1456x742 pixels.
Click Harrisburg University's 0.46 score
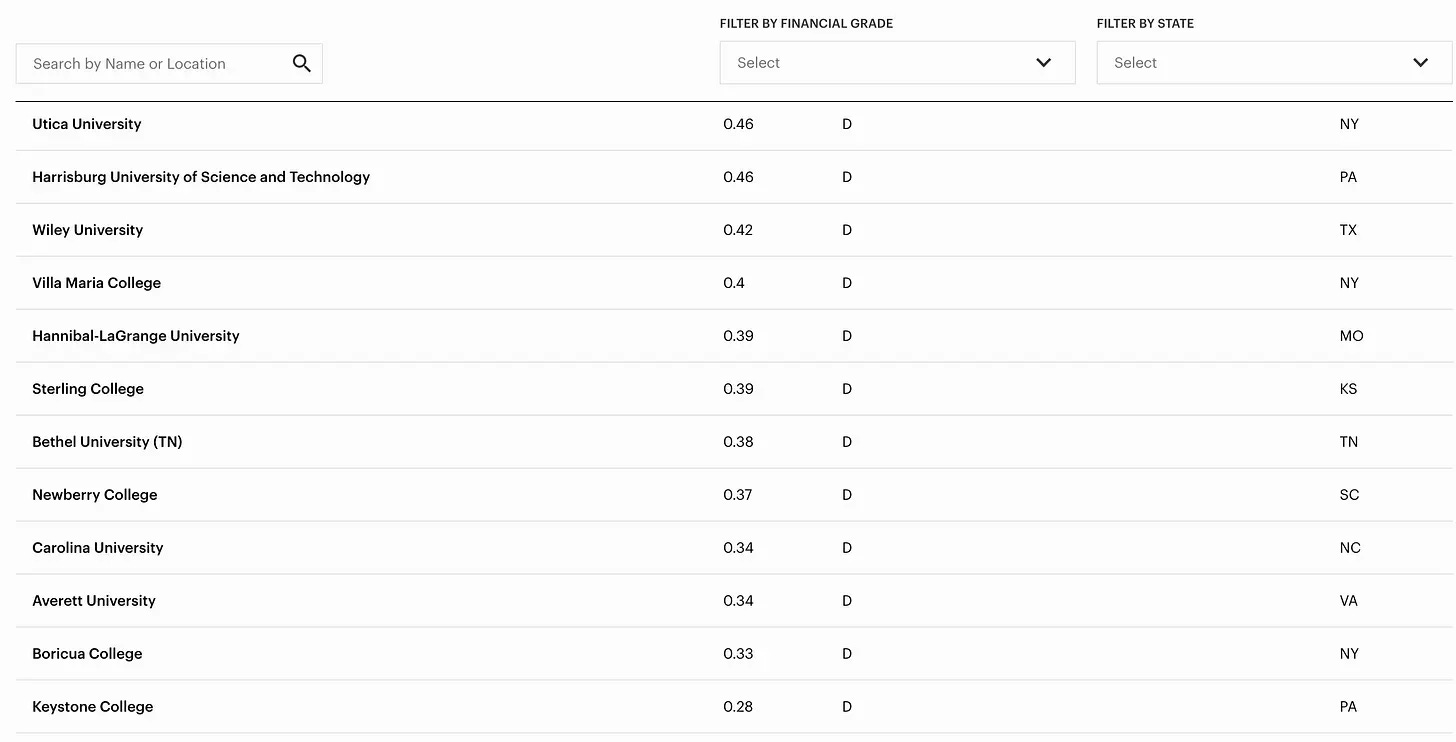pos(739,177)
